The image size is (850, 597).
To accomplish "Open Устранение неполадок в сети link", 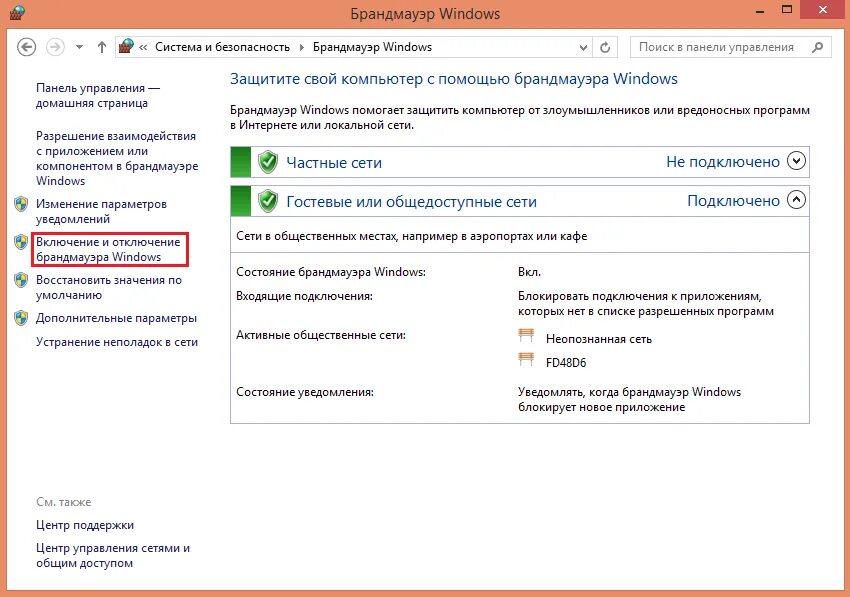I will [x=117, y=342].
